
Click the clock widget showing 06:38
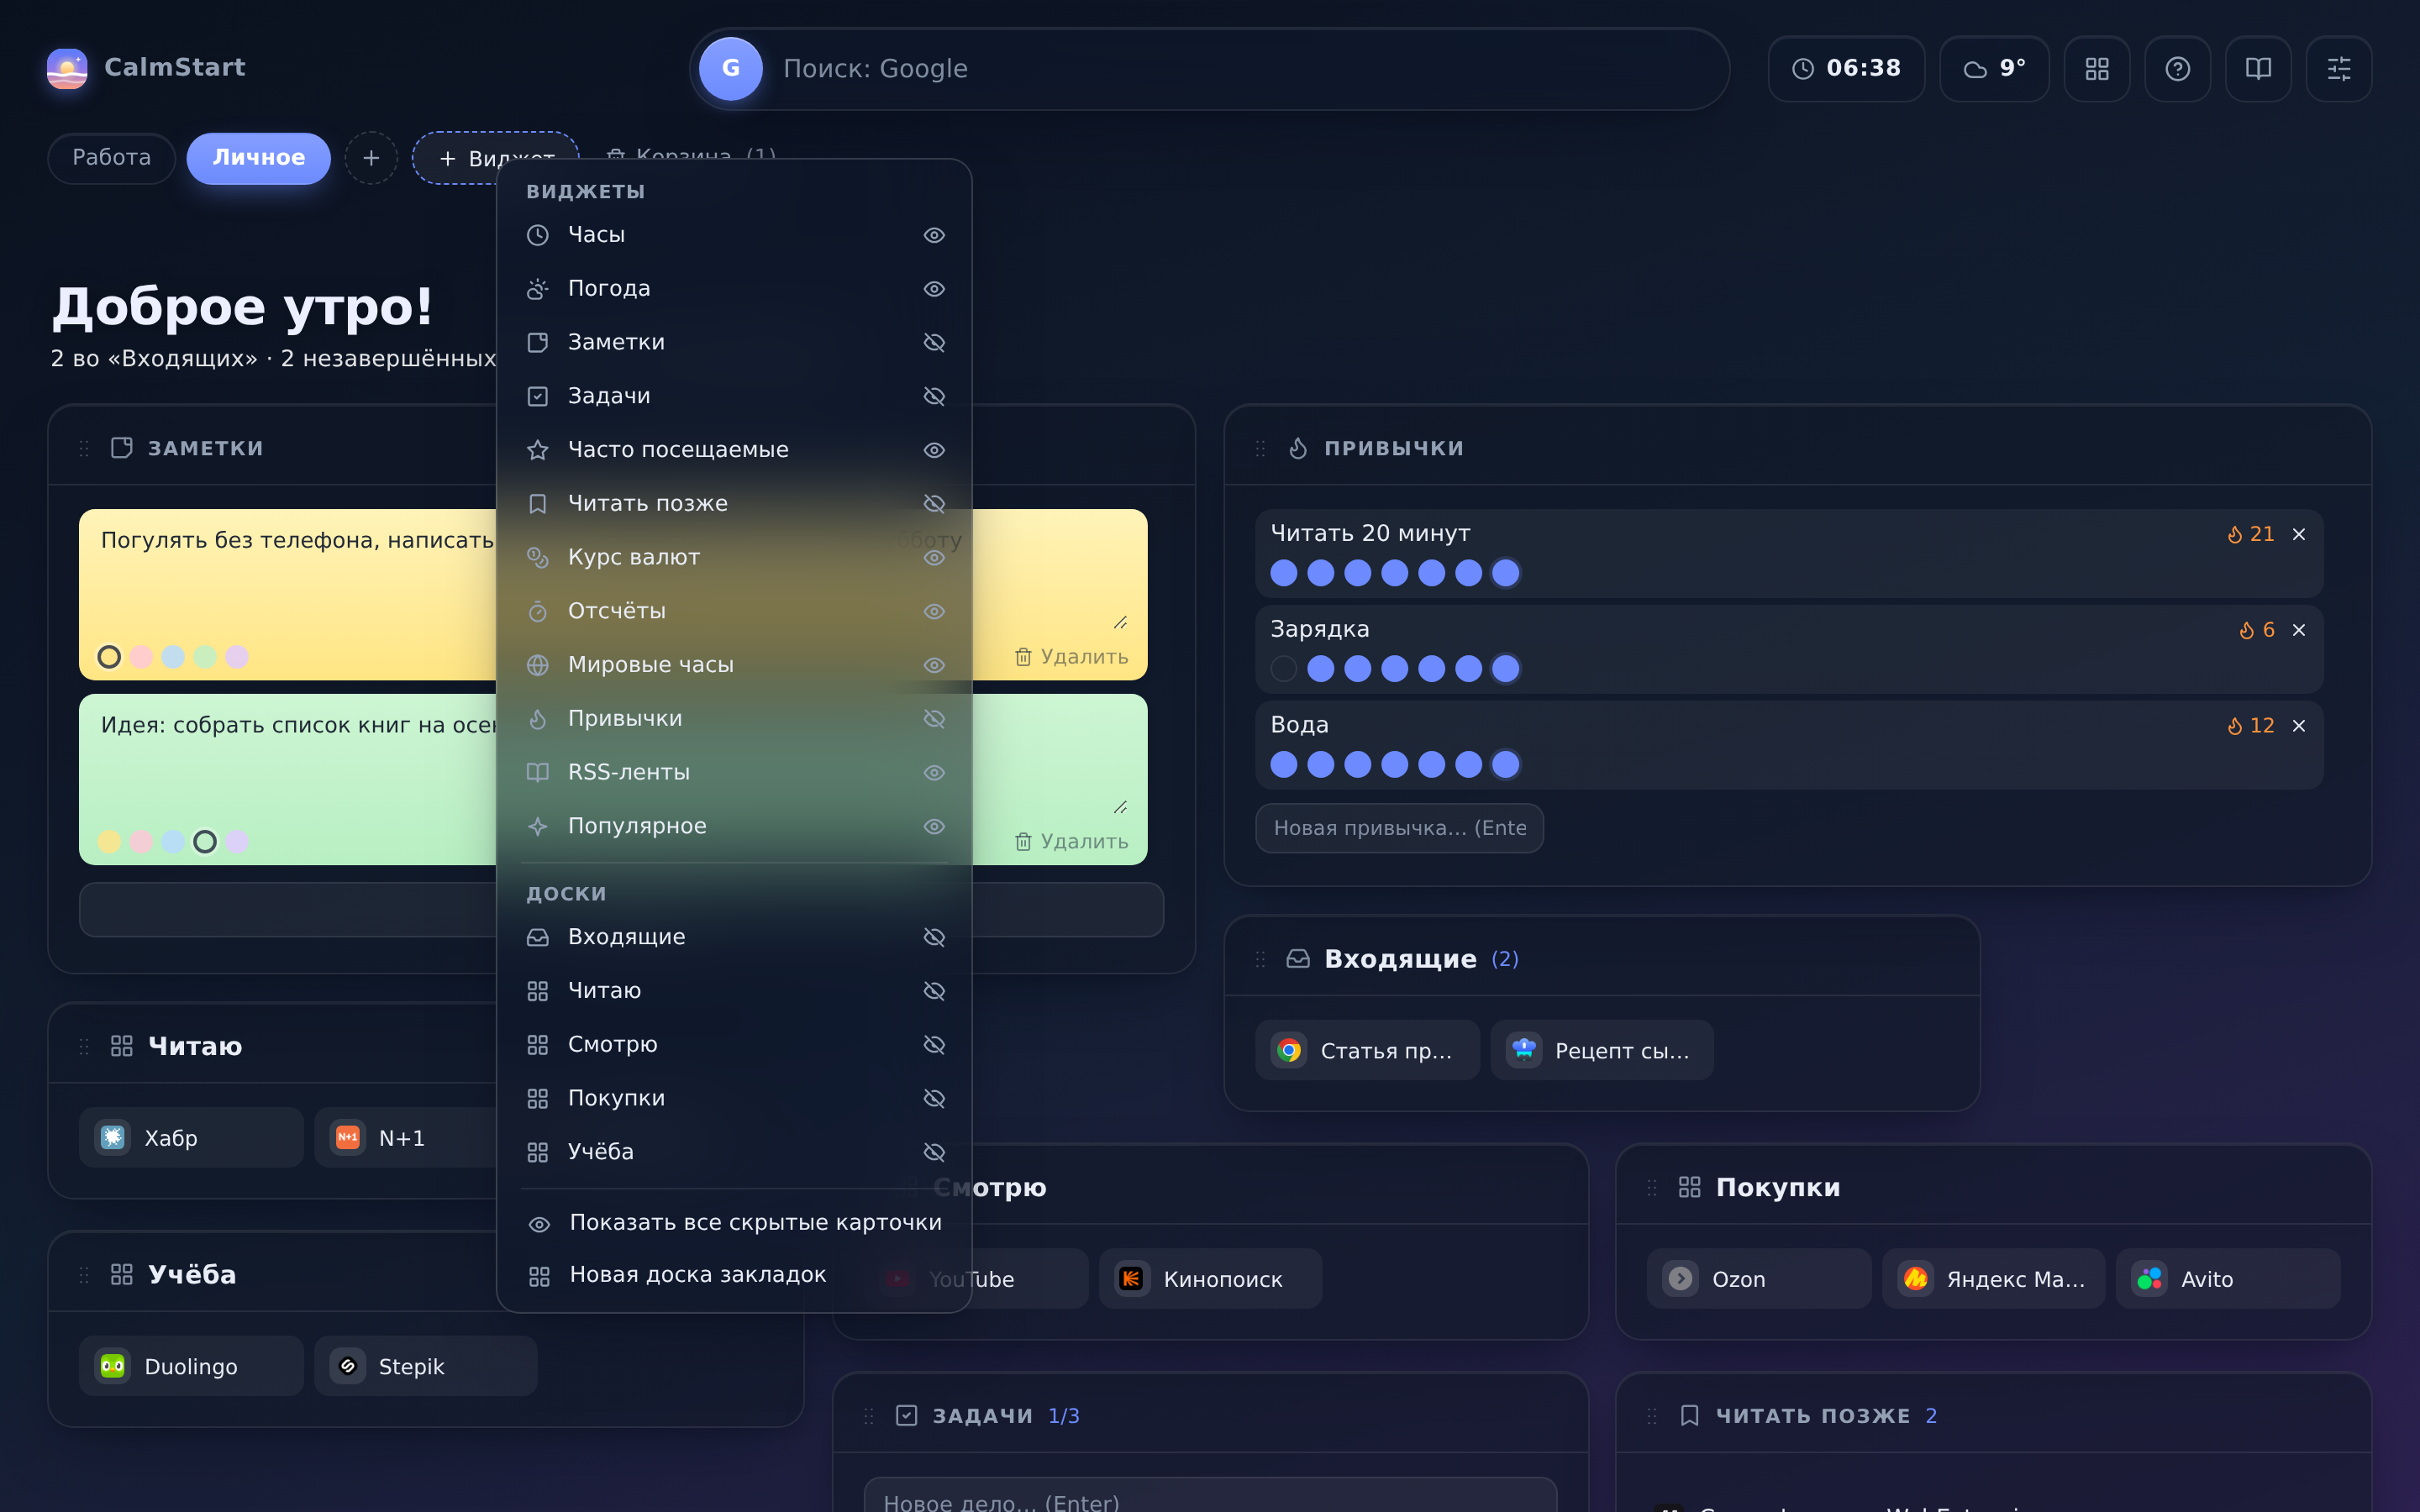coord(1846,68)
